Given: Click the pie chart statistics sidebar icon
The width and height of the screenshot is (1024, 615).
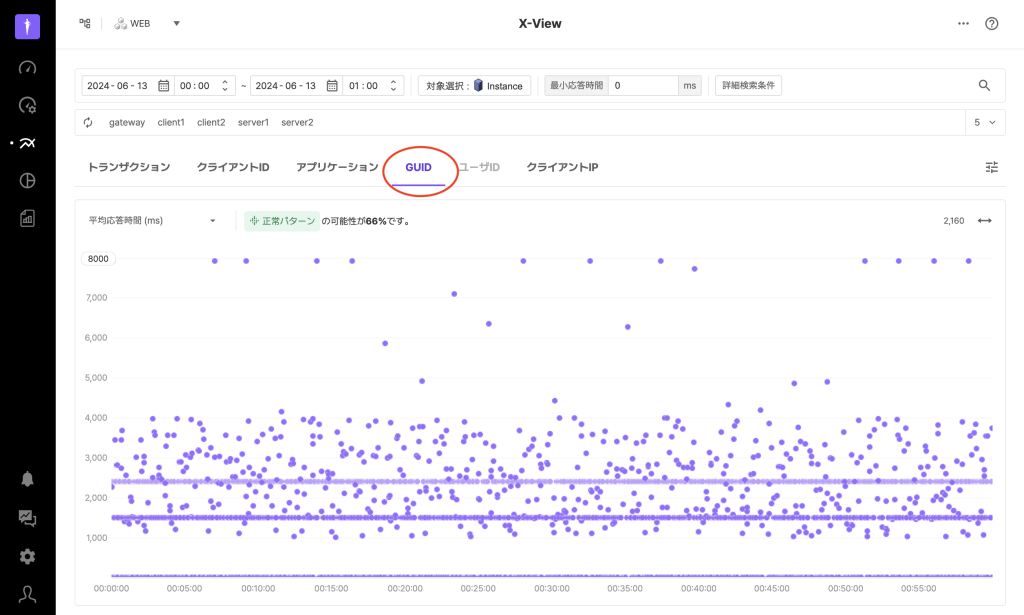Looking at the screenshot, I should 27,180.
